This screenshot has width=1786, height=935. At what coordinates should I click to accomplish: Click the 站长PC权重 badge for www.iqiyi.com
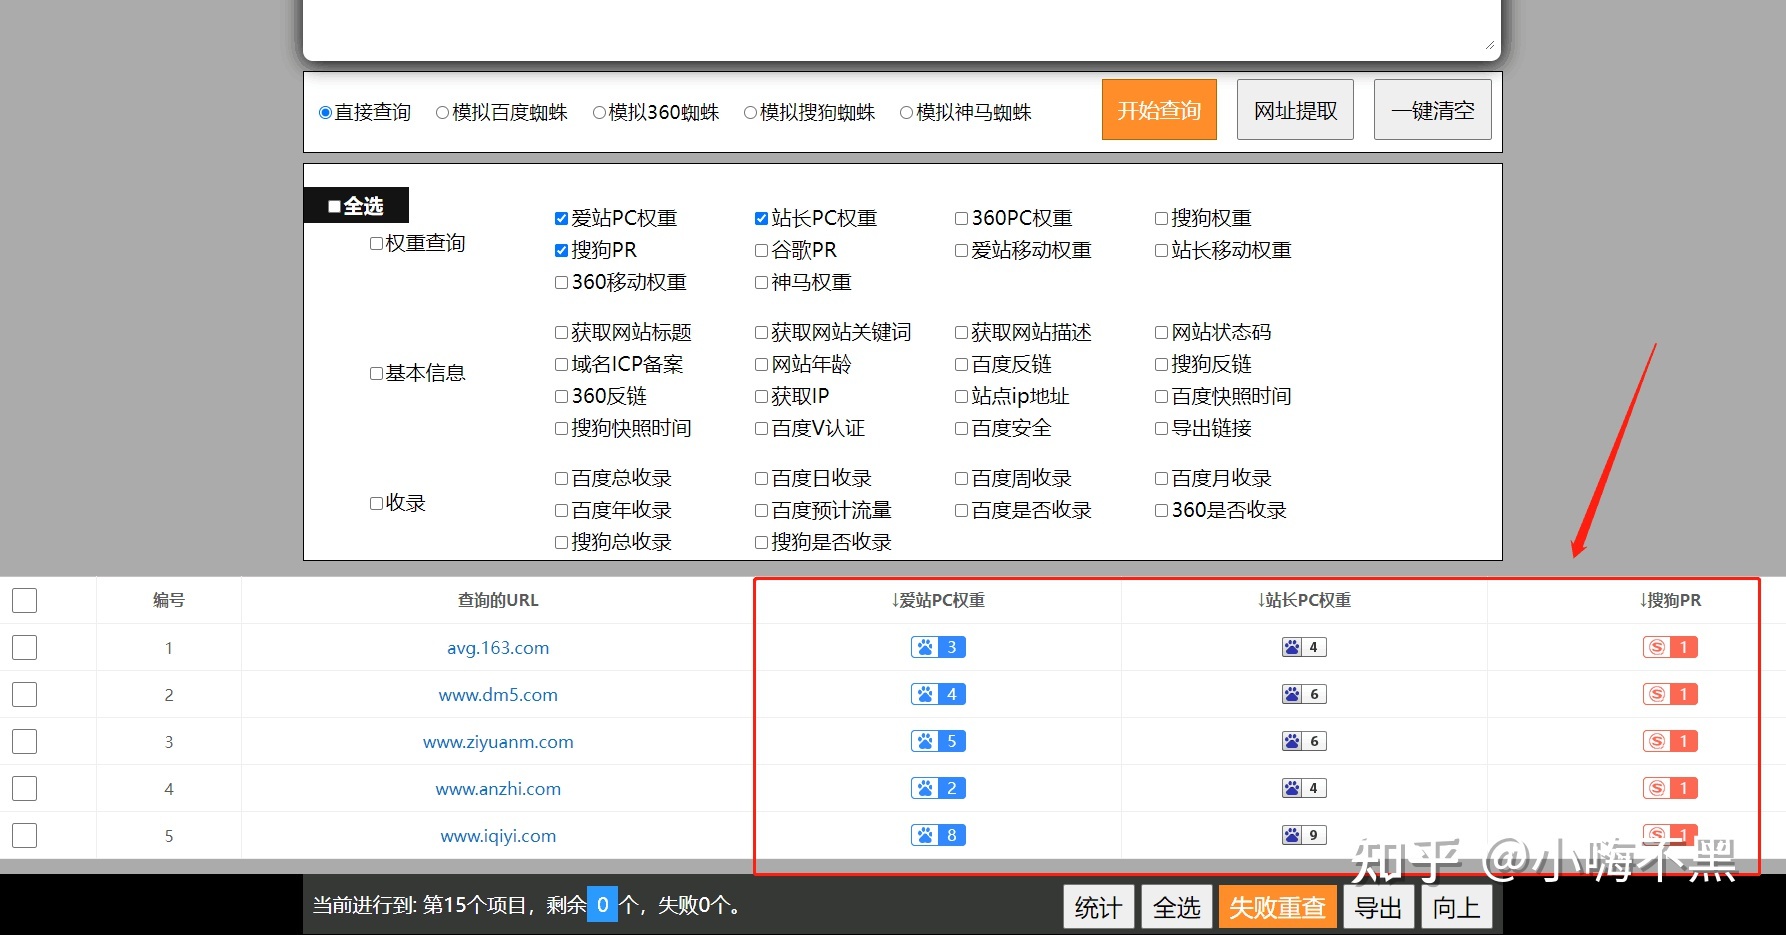point(1304,835)
